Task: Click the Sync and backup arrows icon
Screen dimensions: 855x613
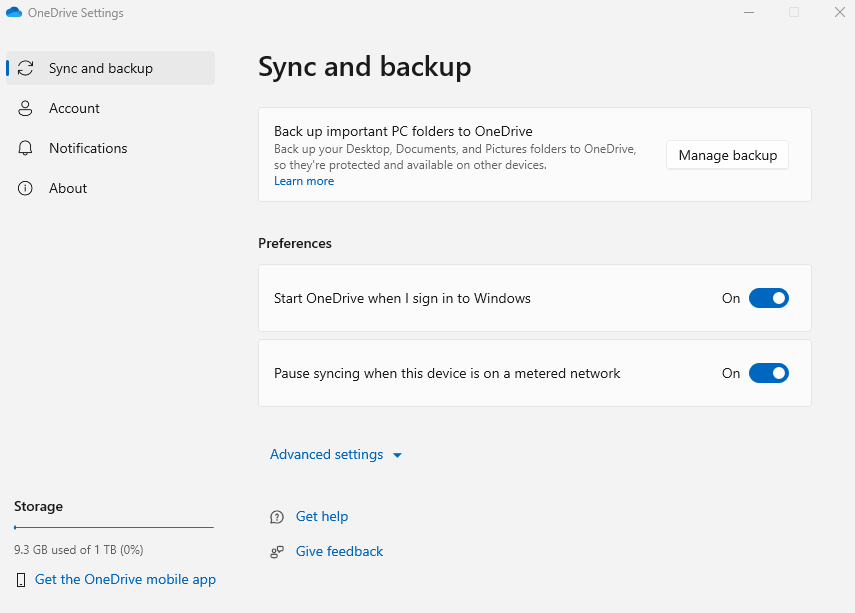Action: pyautogui.click(x=26, y=68)
